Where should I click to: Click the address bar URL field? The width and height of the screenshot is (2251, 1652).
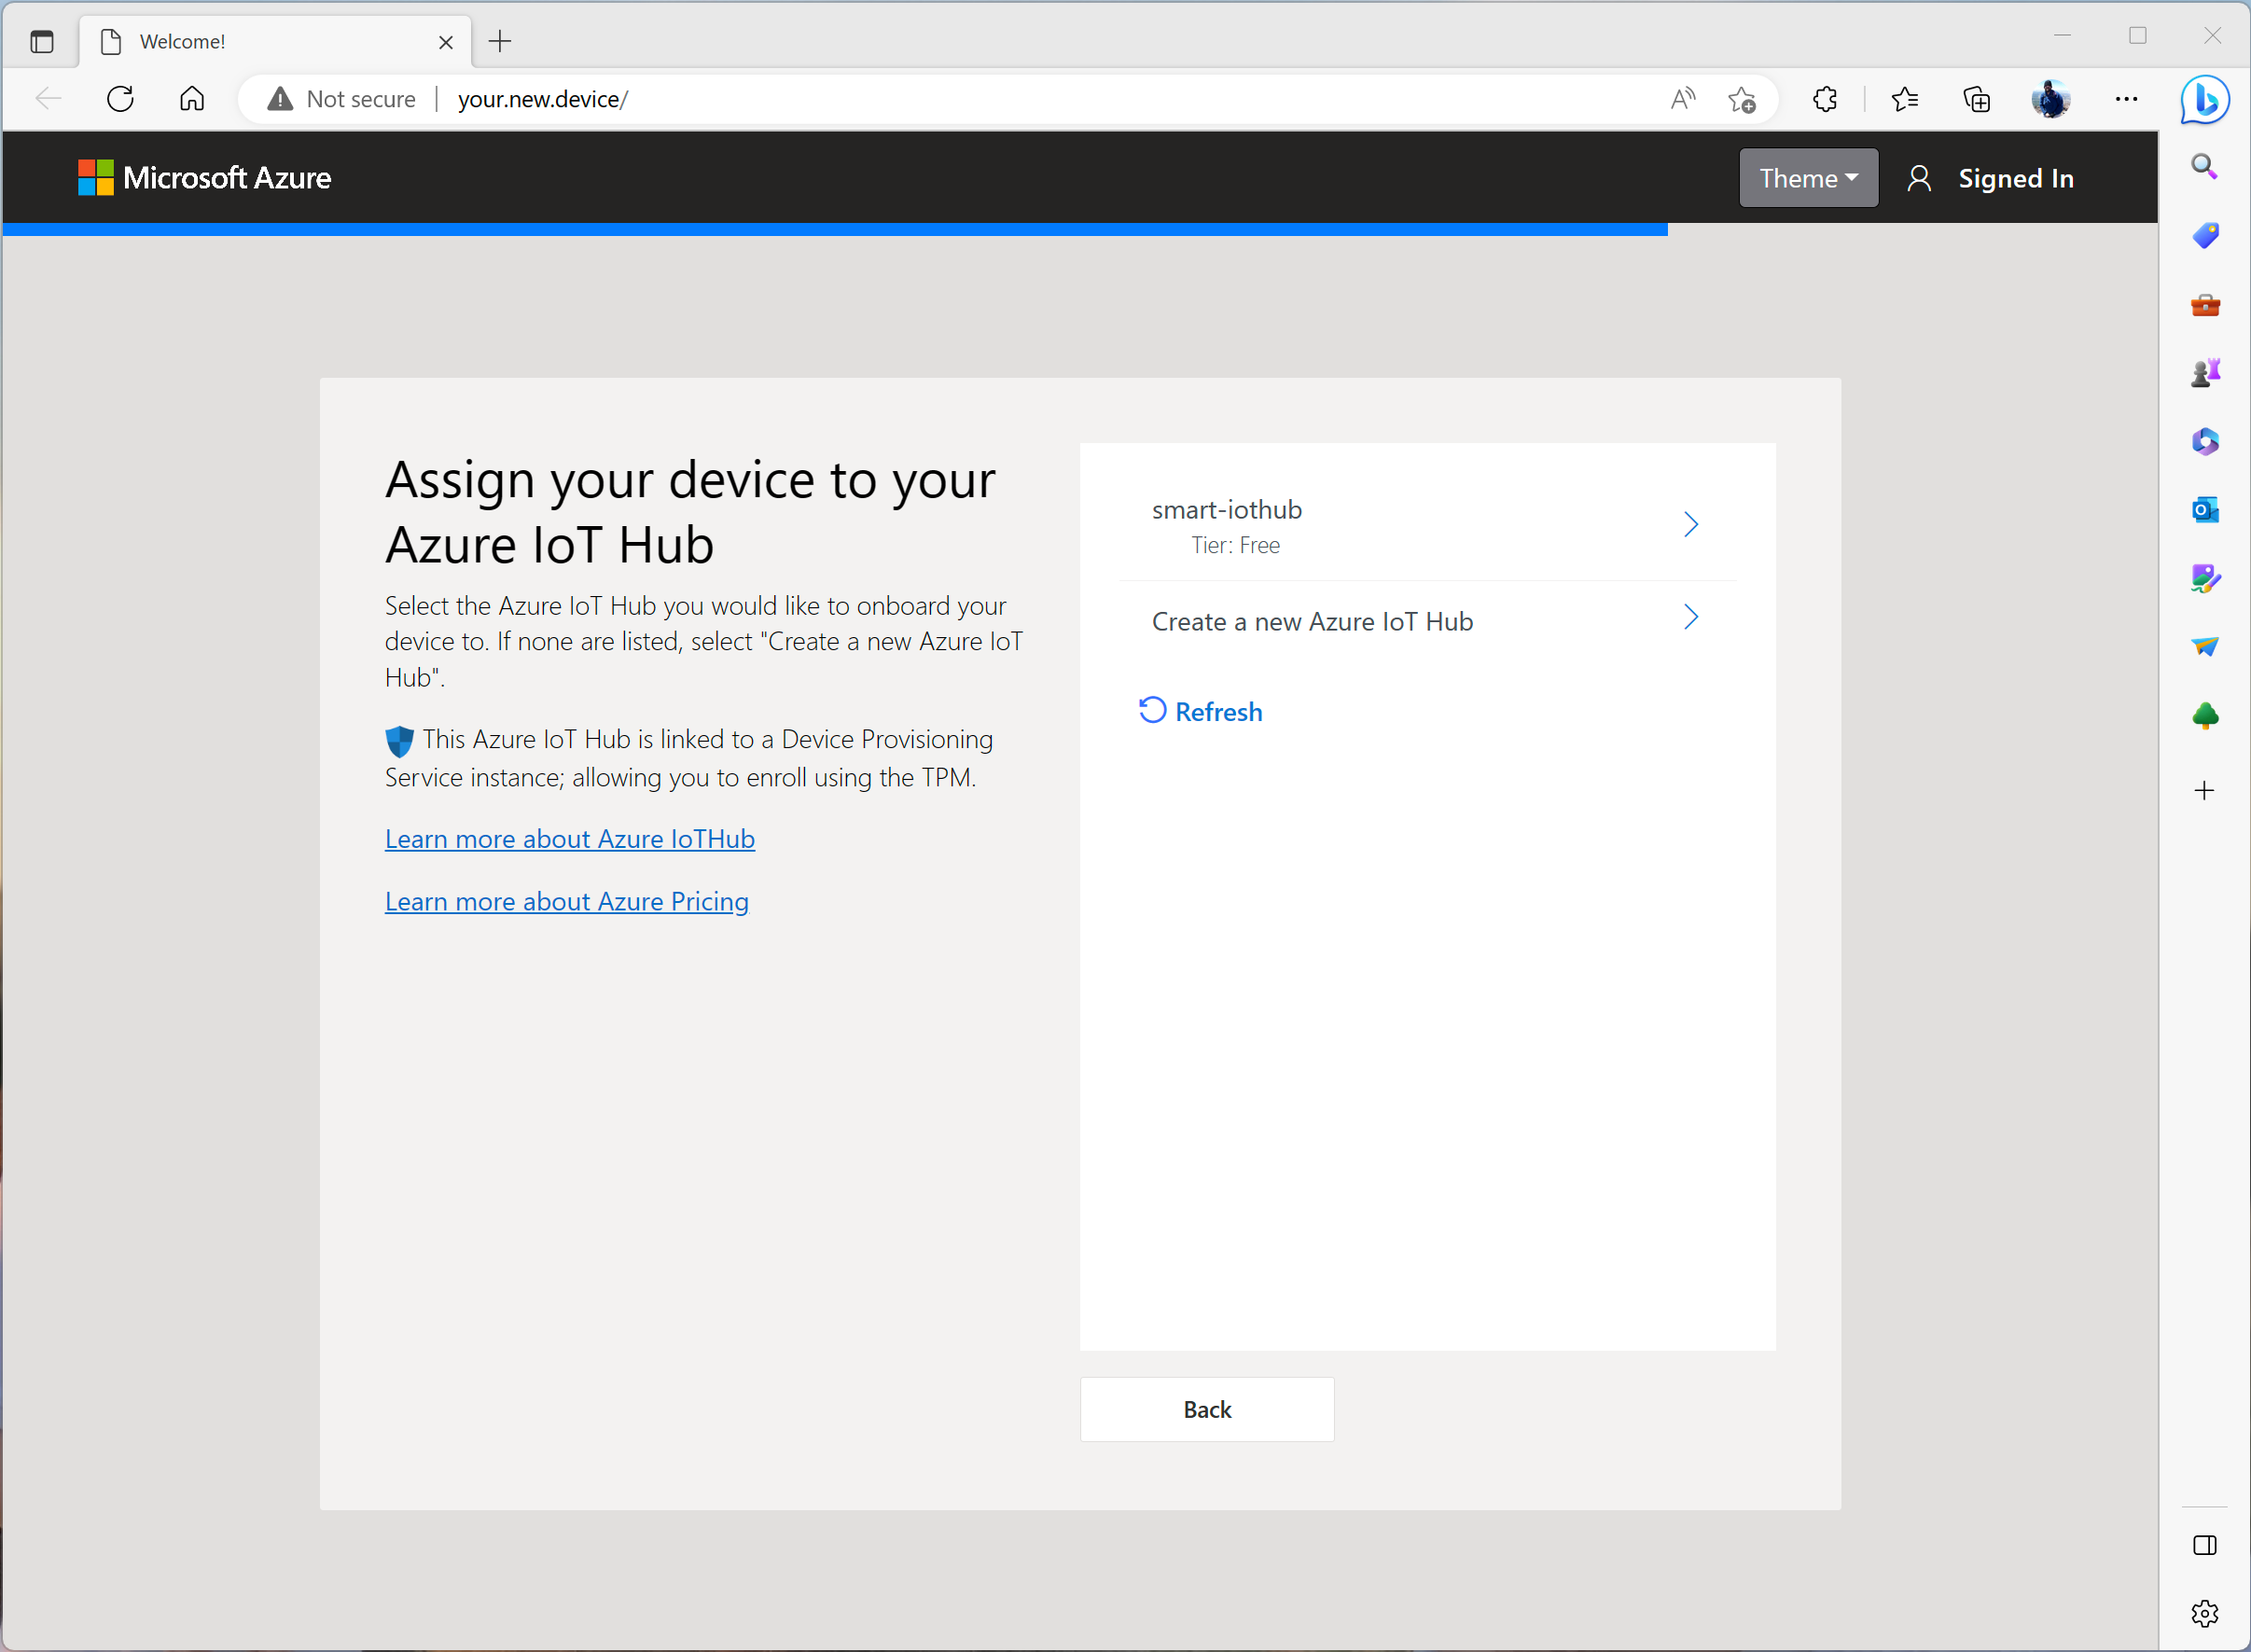900,99
